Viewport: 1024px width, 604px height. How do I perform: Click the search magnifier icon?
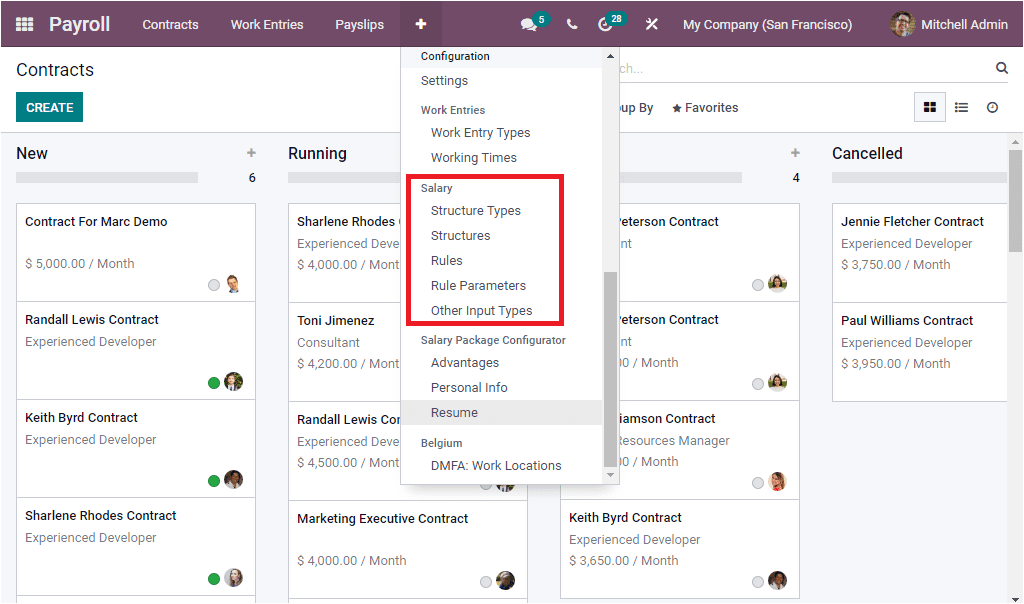tap(1001, 67)
